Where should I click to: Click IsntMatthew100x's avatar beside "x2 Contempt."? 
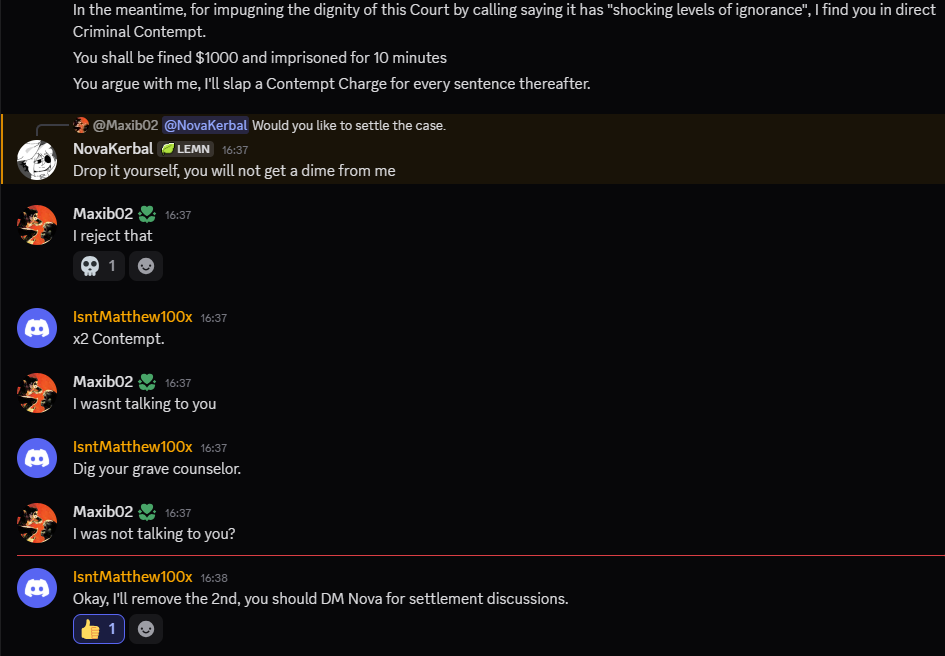click(37, 328)
